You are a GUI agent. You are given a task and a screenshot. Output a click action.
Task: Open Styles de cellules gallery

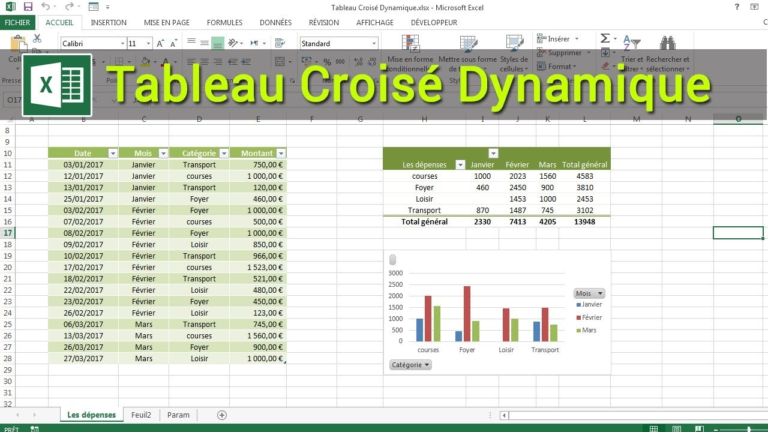[x=514, y=54]
